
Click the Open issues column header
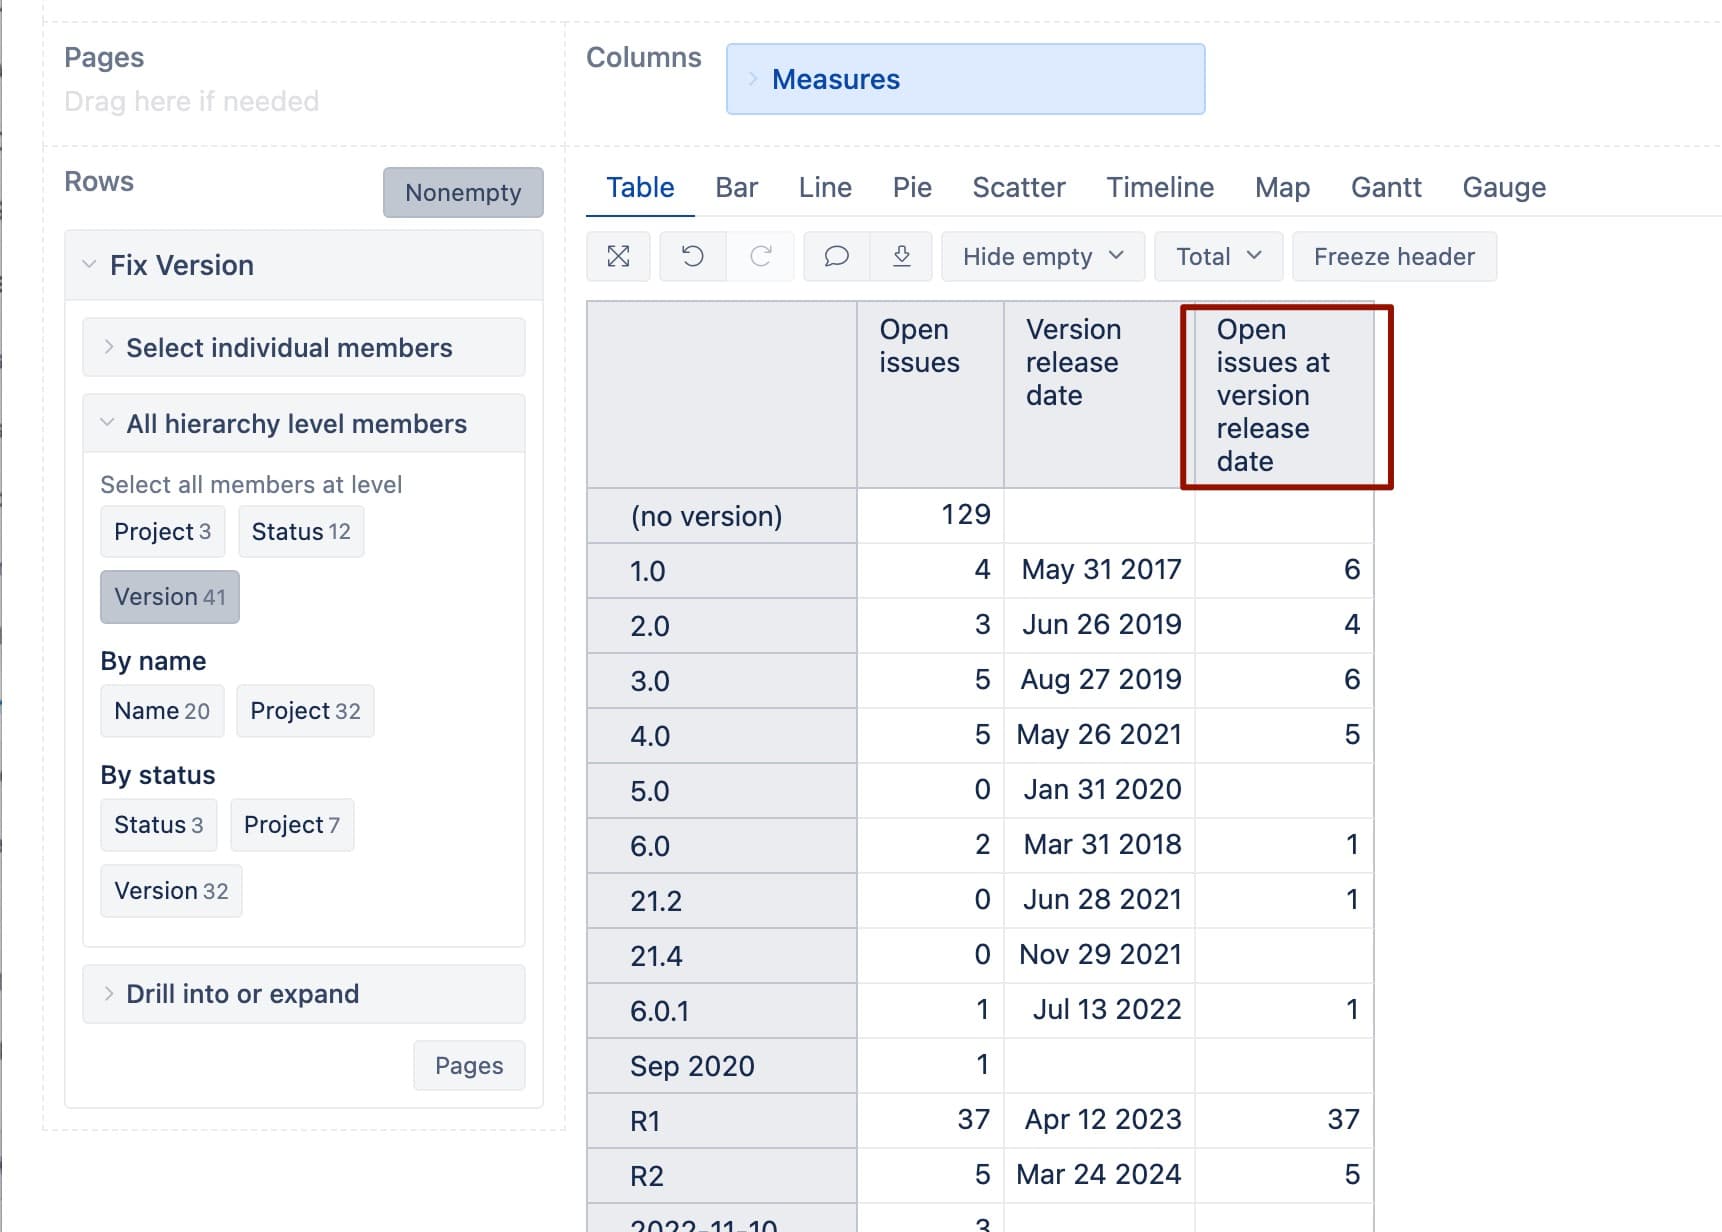coord(930,395)
